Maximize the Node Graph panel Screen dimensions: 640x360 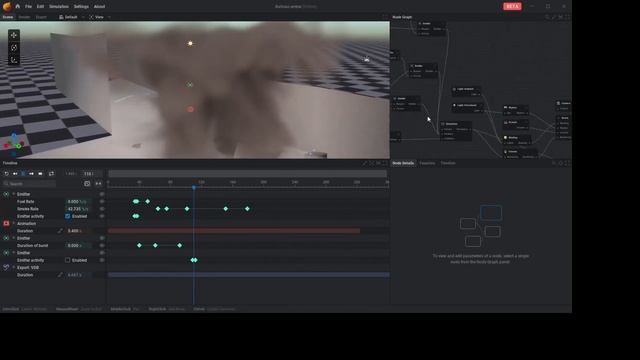coord(567,17)
